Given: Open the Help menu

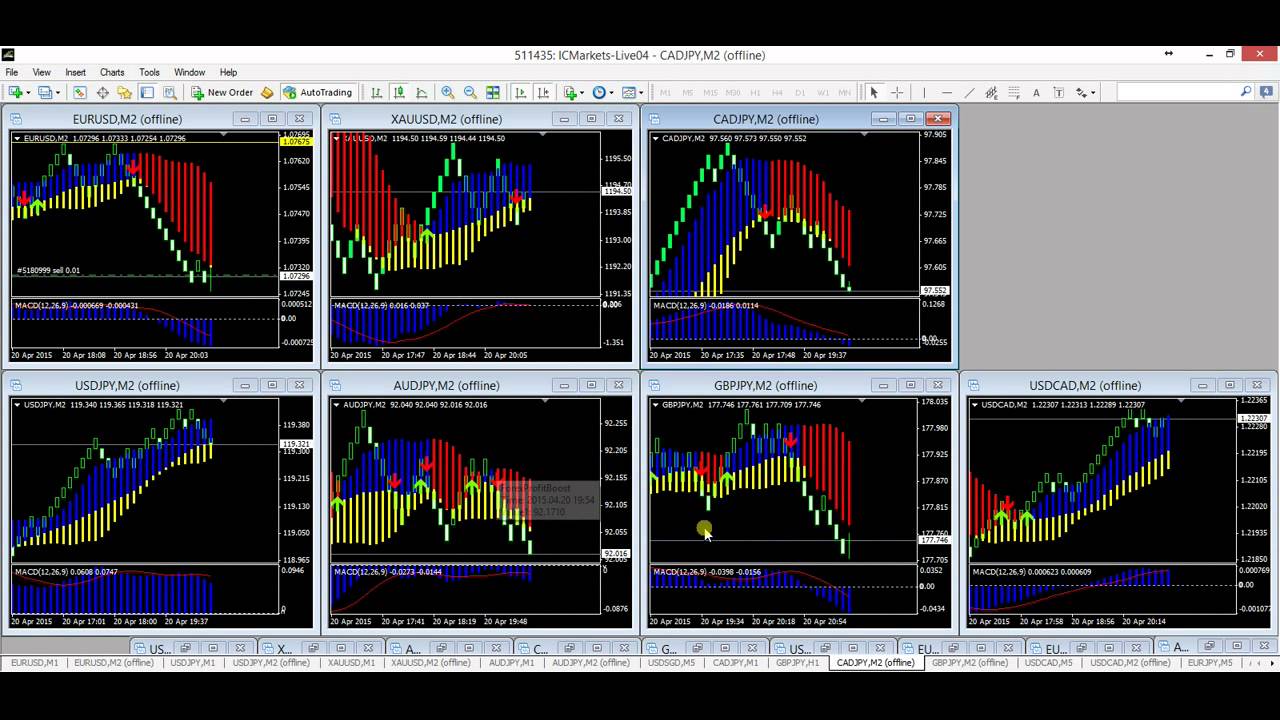Looking at the screenshot, I should 228,72.
